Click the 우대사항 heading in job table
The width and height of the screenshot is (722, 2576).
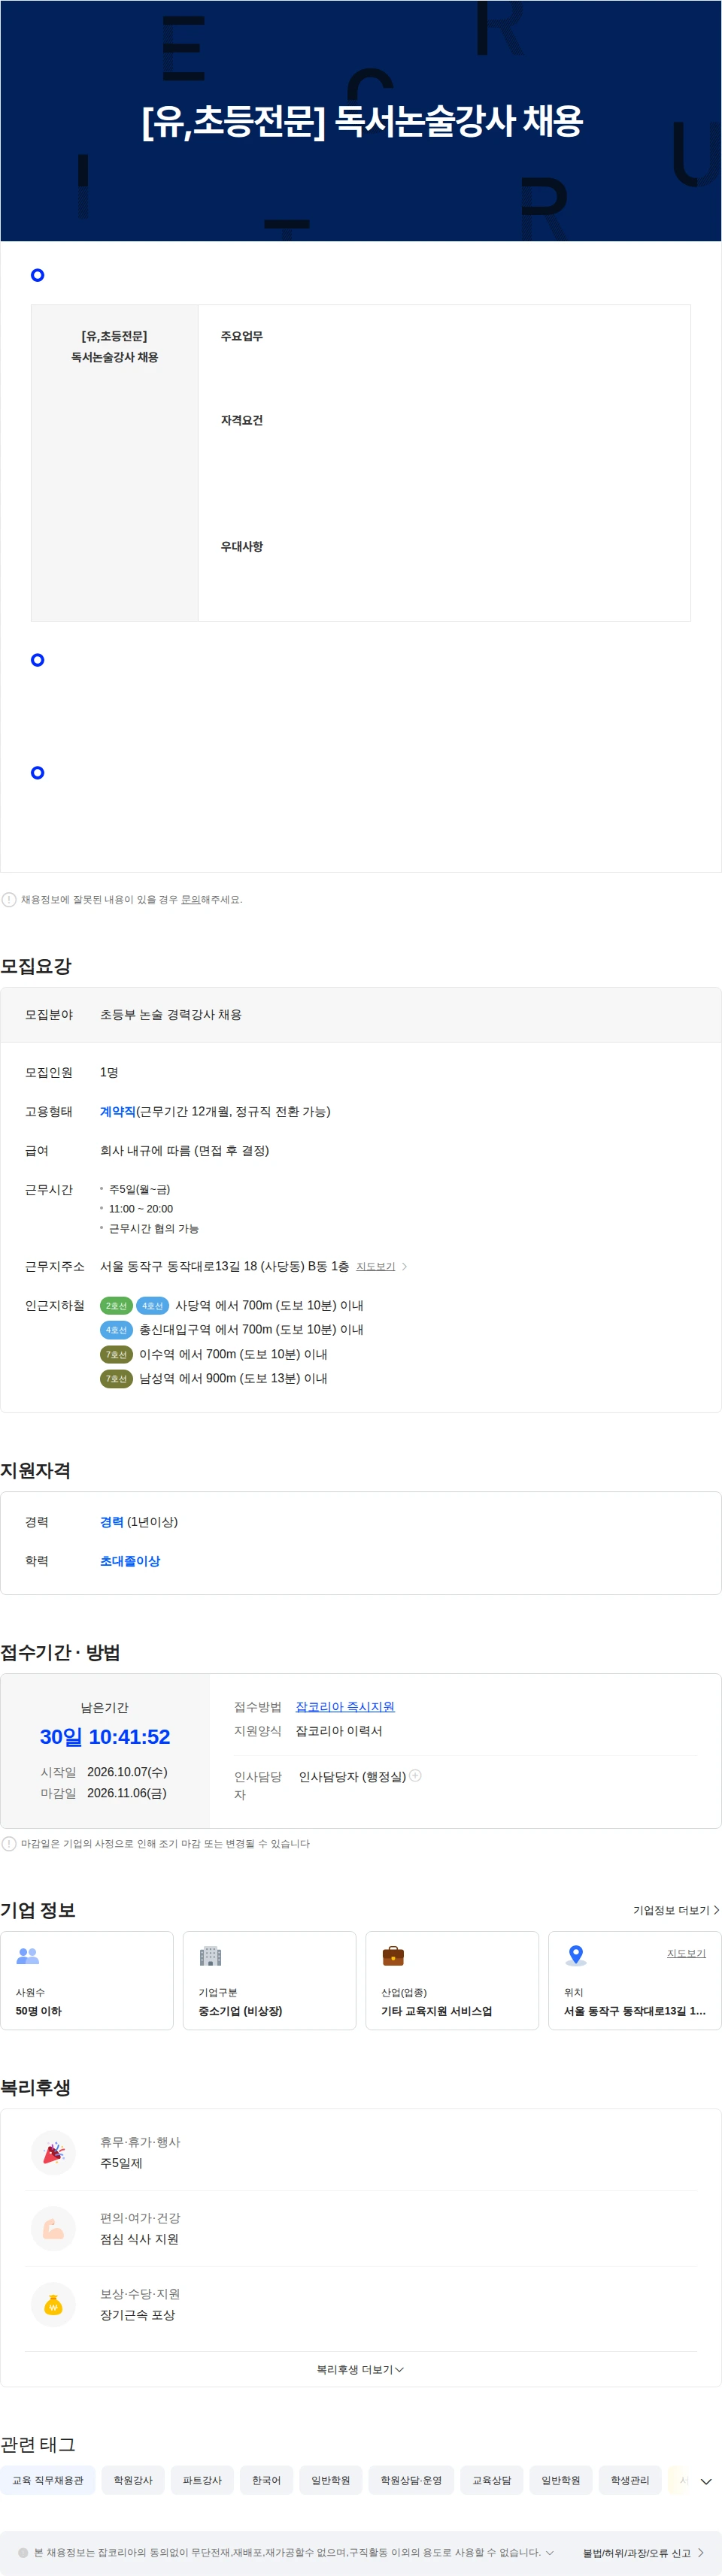[242, 546]
